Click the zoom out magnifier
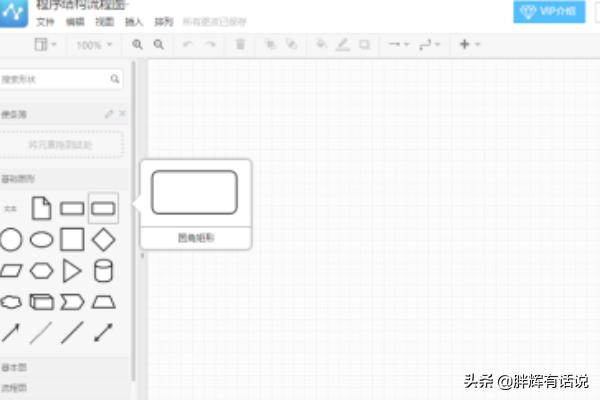600x400 pixels. (x=159, y=45)
